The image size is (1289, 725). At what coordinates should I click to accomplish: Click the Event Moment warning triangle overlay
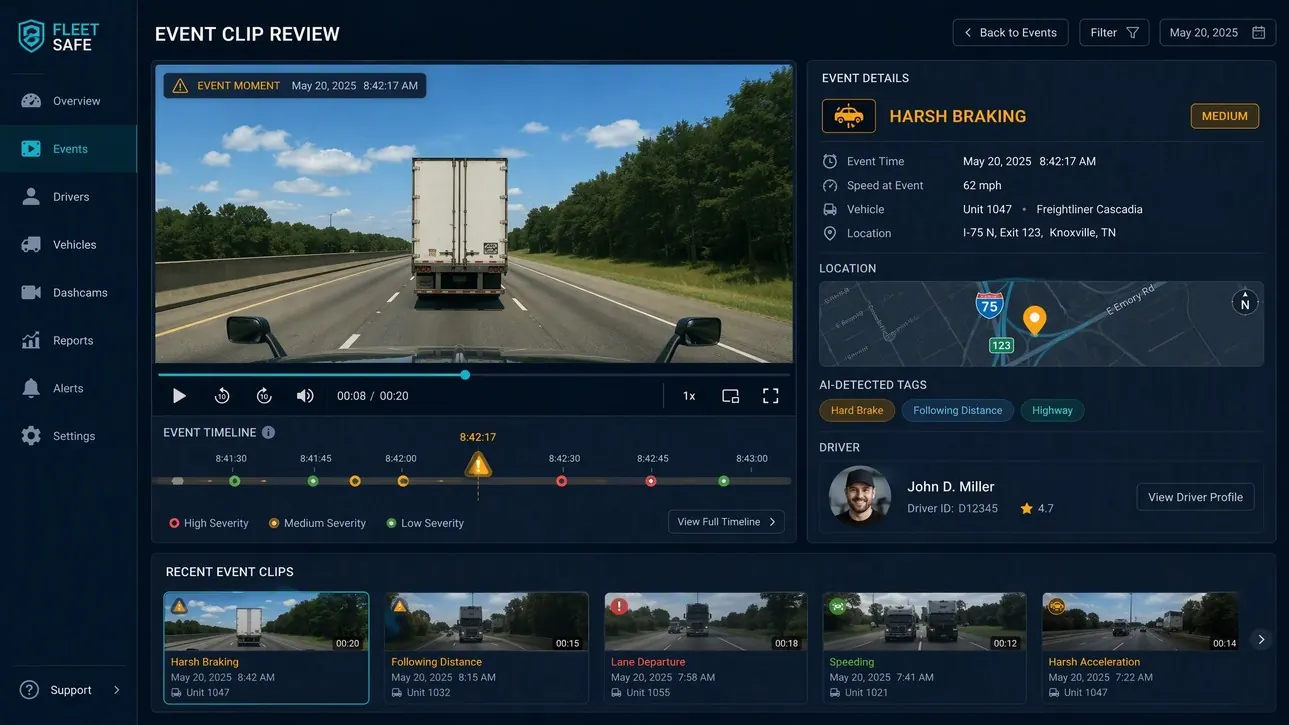(x=180, y=86)
